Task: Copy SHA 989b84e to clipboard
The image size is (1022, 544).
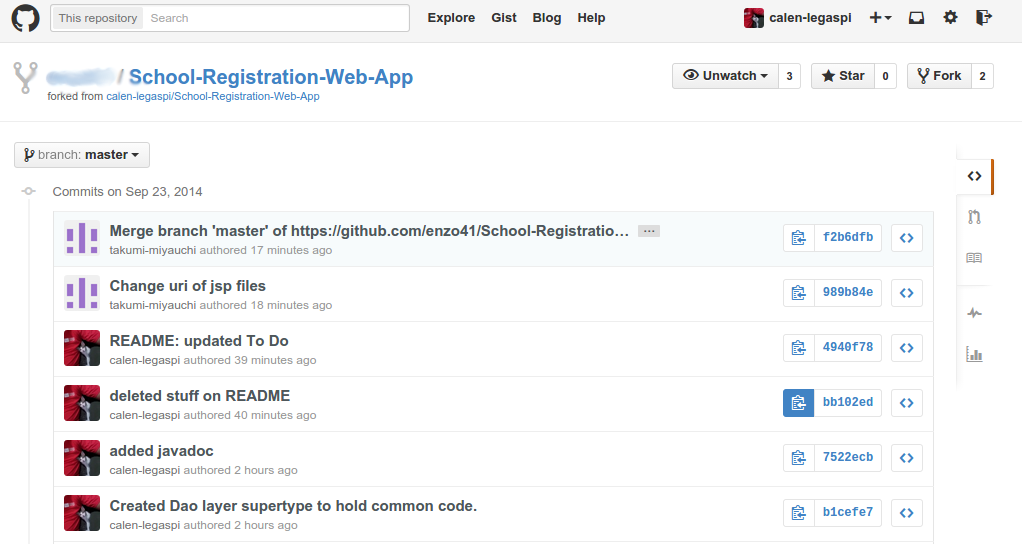Action: click(x=798, y=293)
